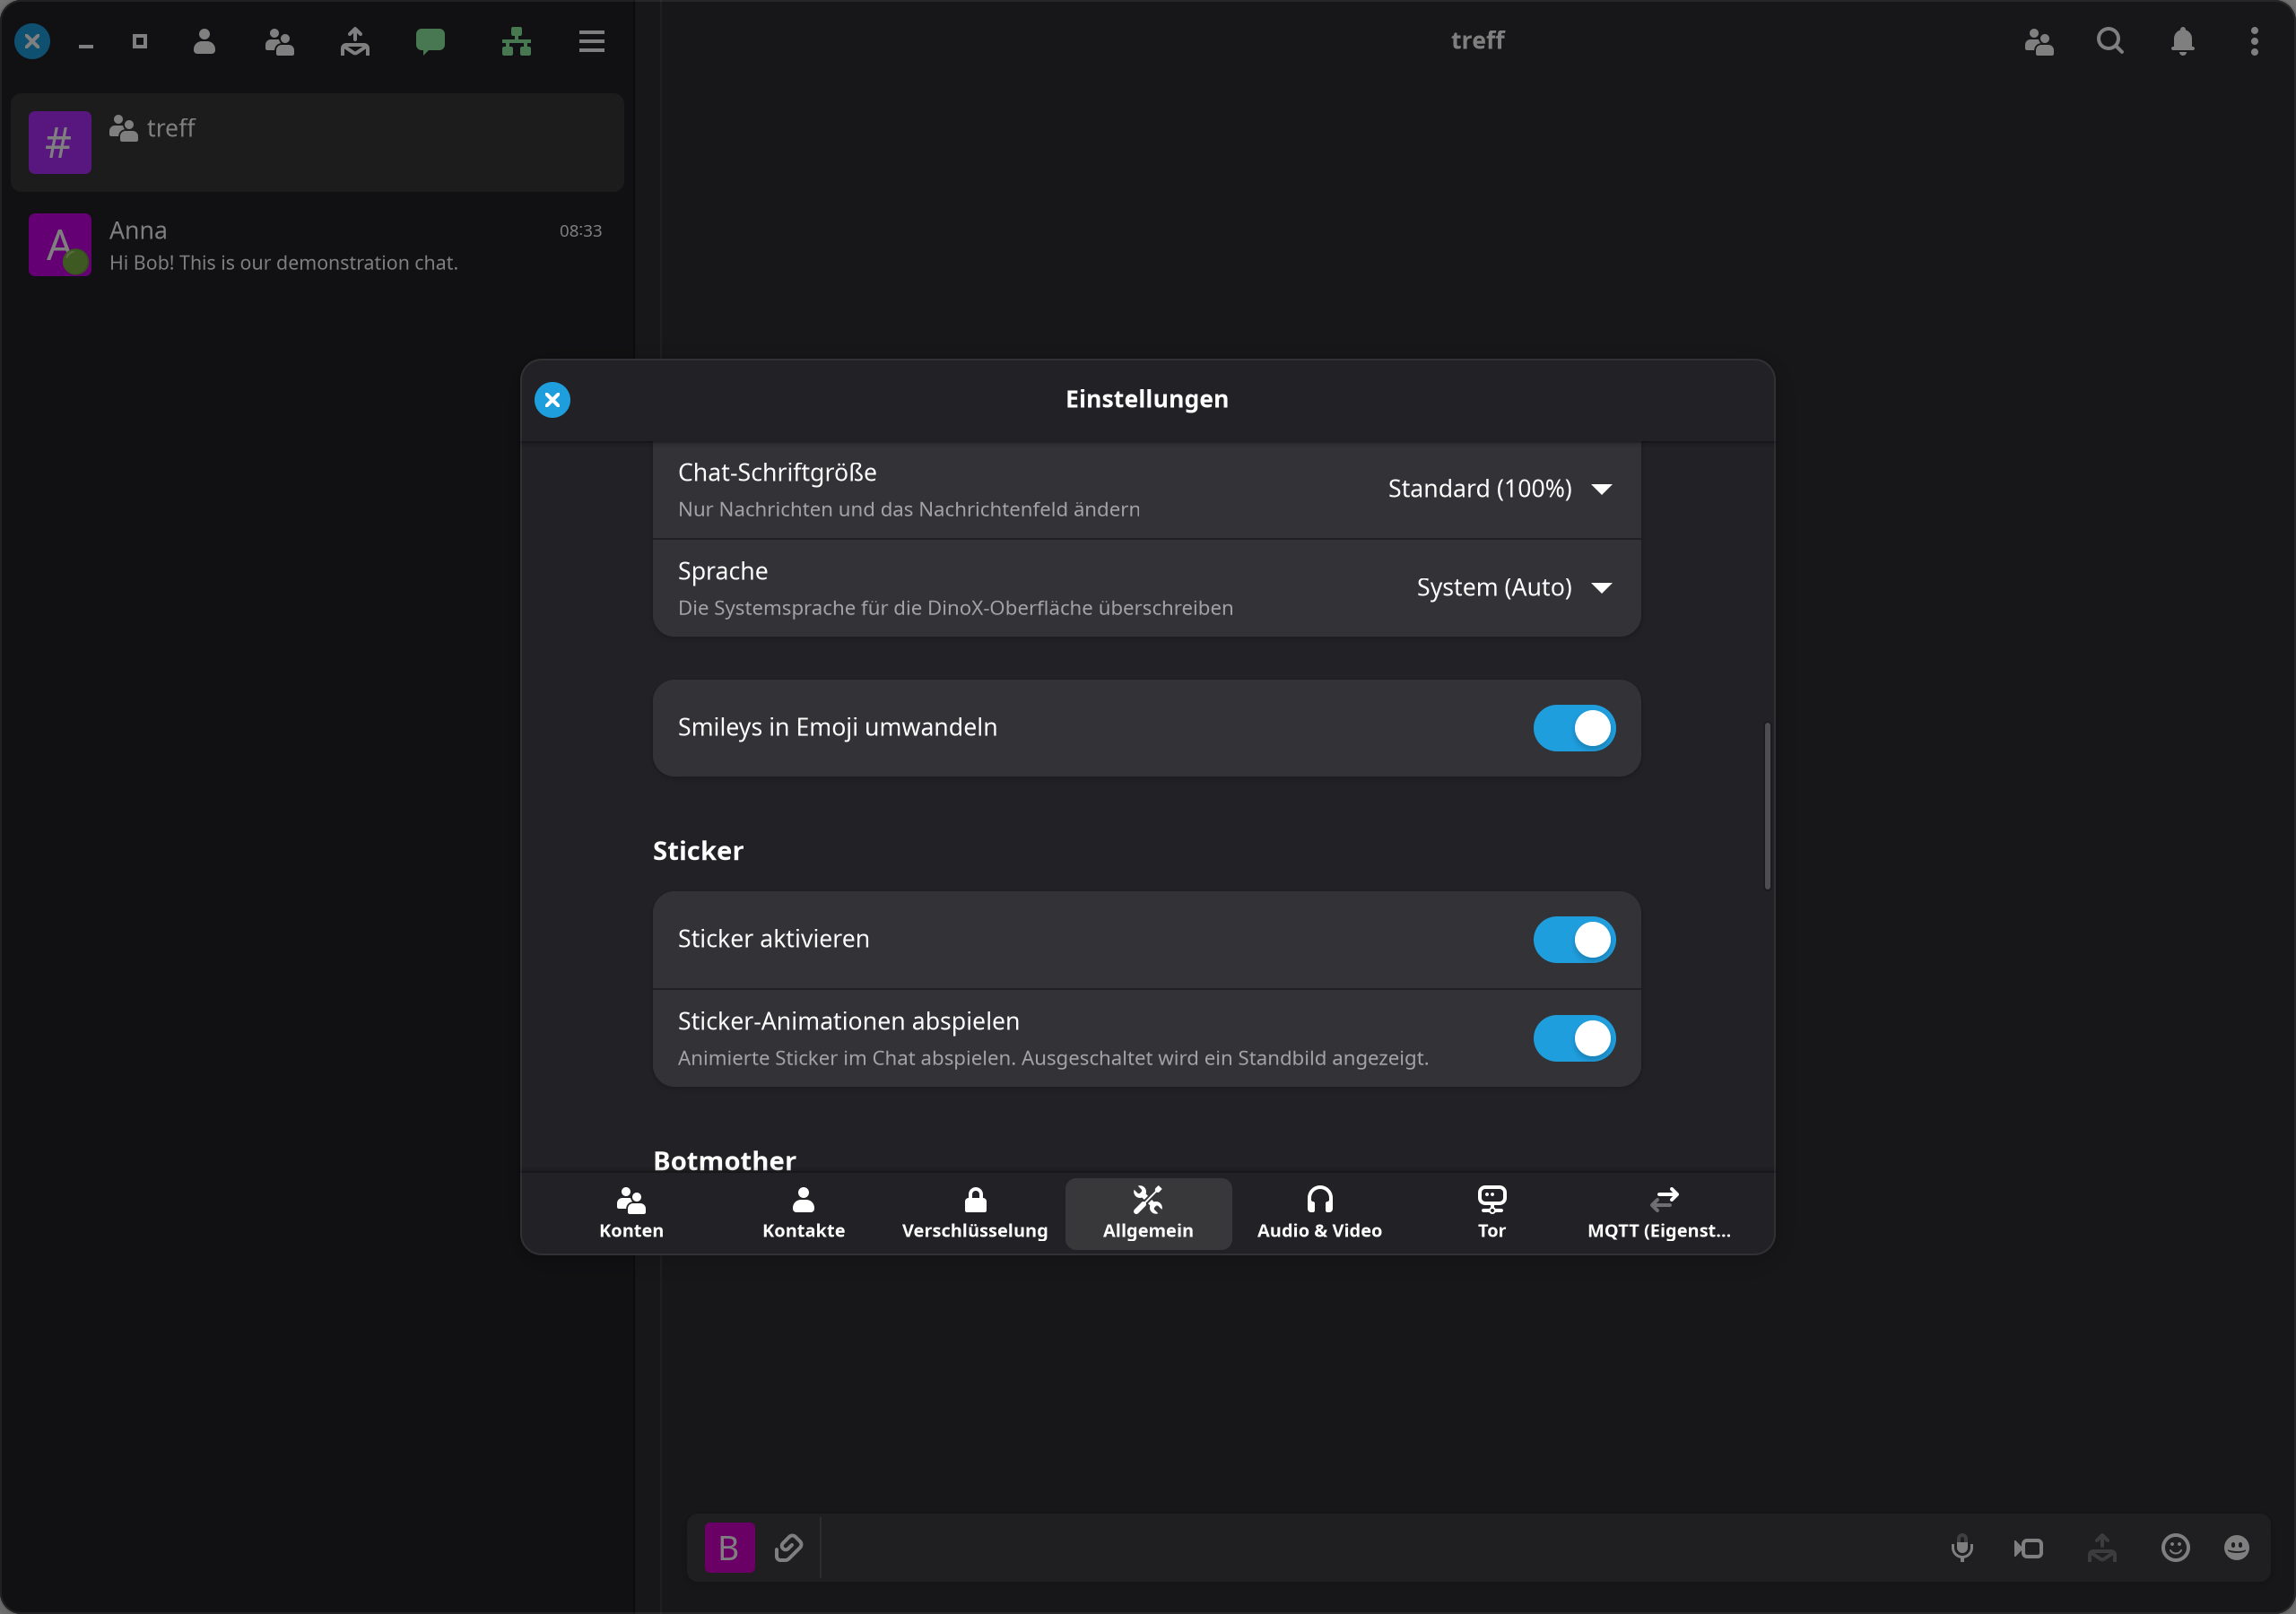The image size is (2296, 1614).
Task: Start voice recording with microphone icon
Action: (x=1962, y=1548)
